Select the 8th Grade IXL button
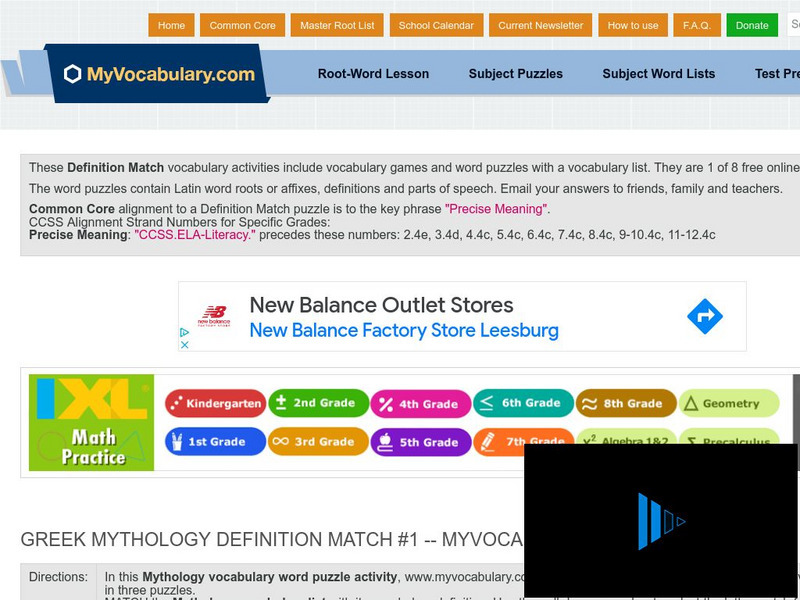Viewport: 800px width, 600px height. click(626, 404)
